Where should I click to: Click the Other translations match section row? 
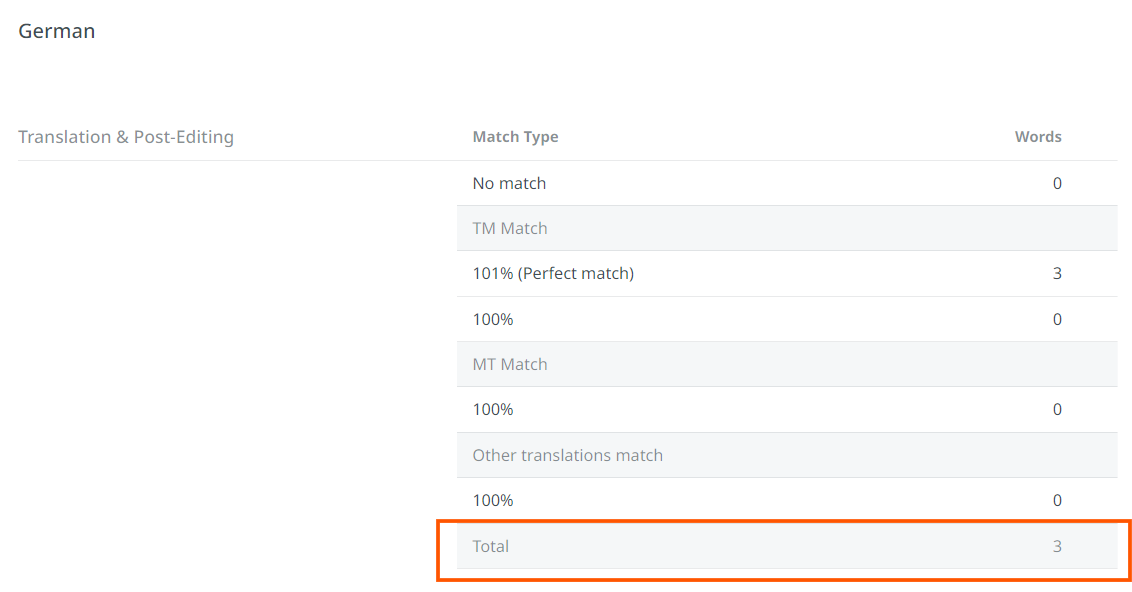pos(787,456)
